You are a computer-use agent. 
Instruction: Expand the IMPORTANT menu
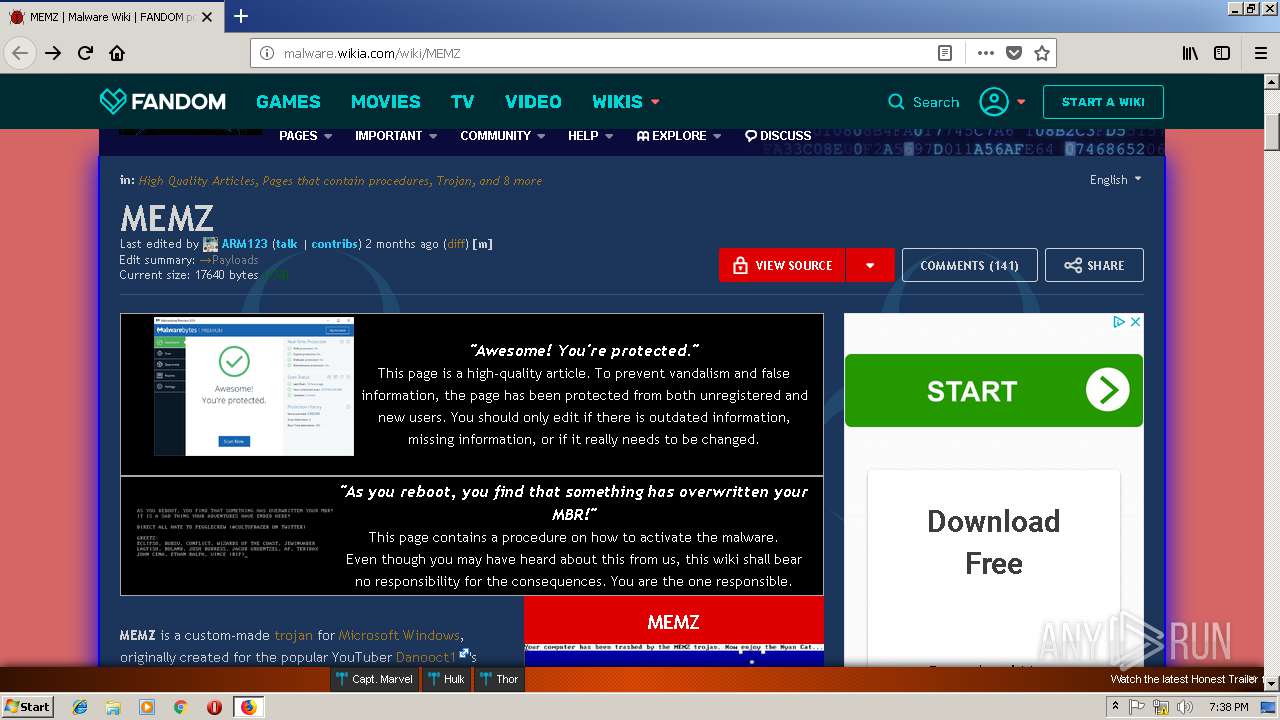[396, 136]
